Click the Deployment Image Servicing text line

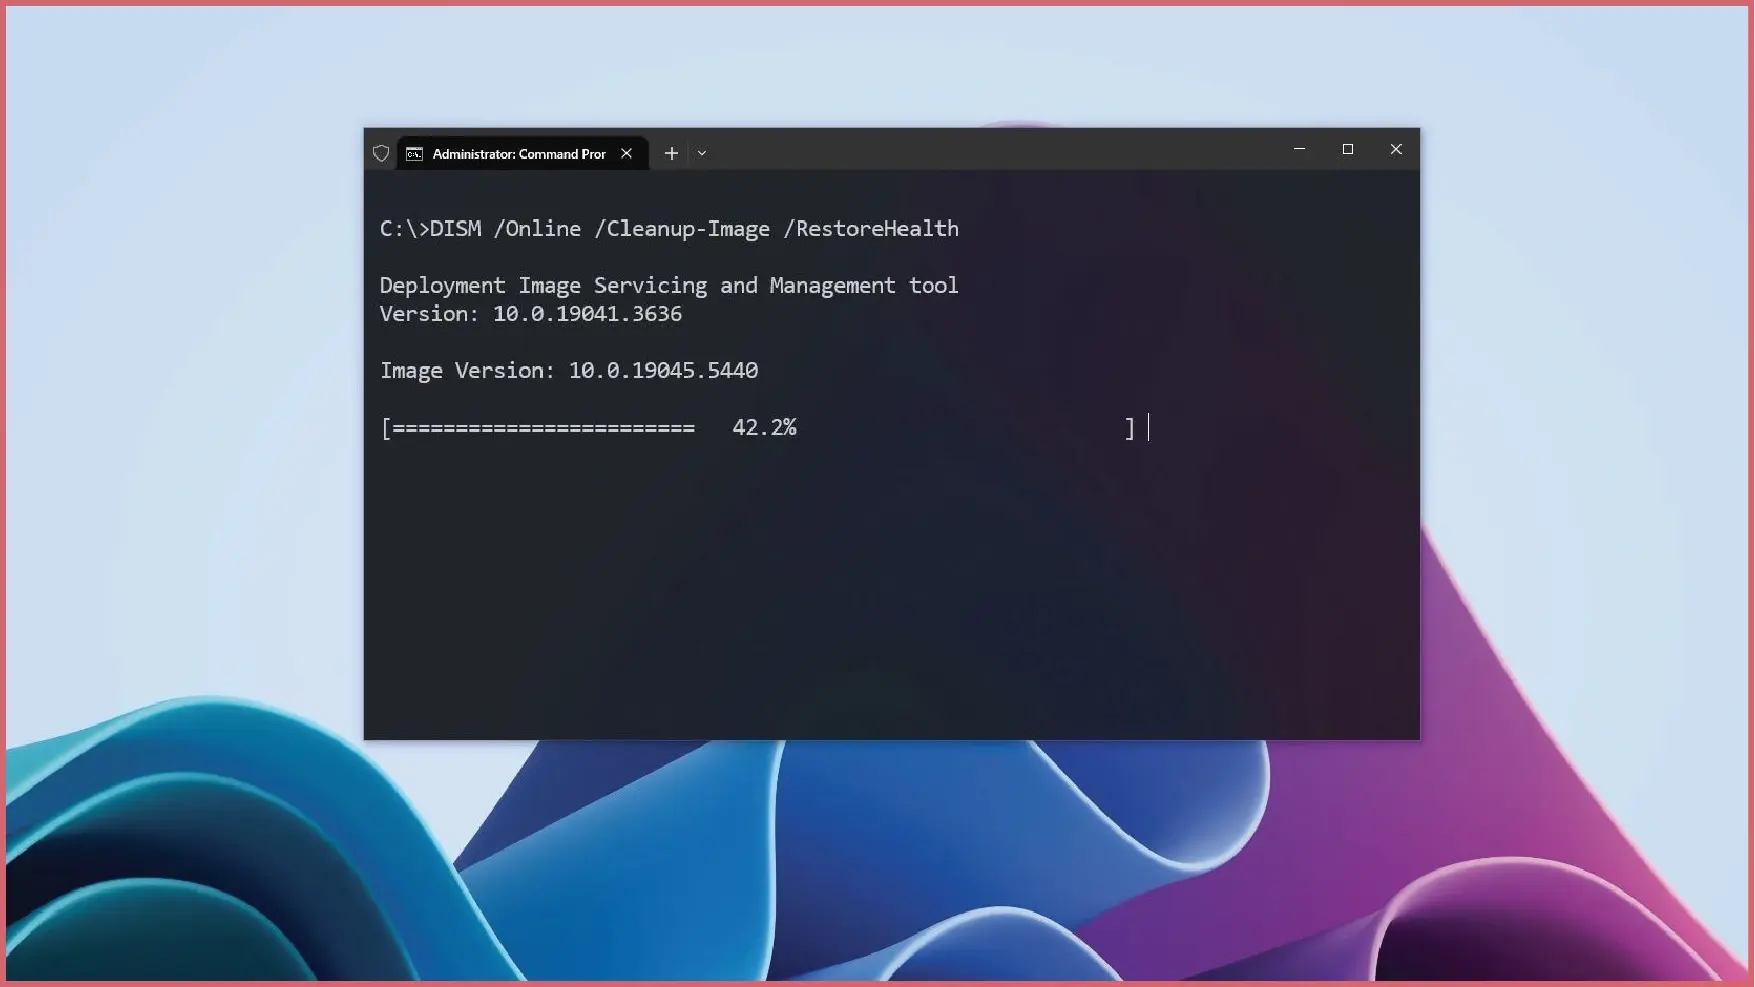coord(668,286)
